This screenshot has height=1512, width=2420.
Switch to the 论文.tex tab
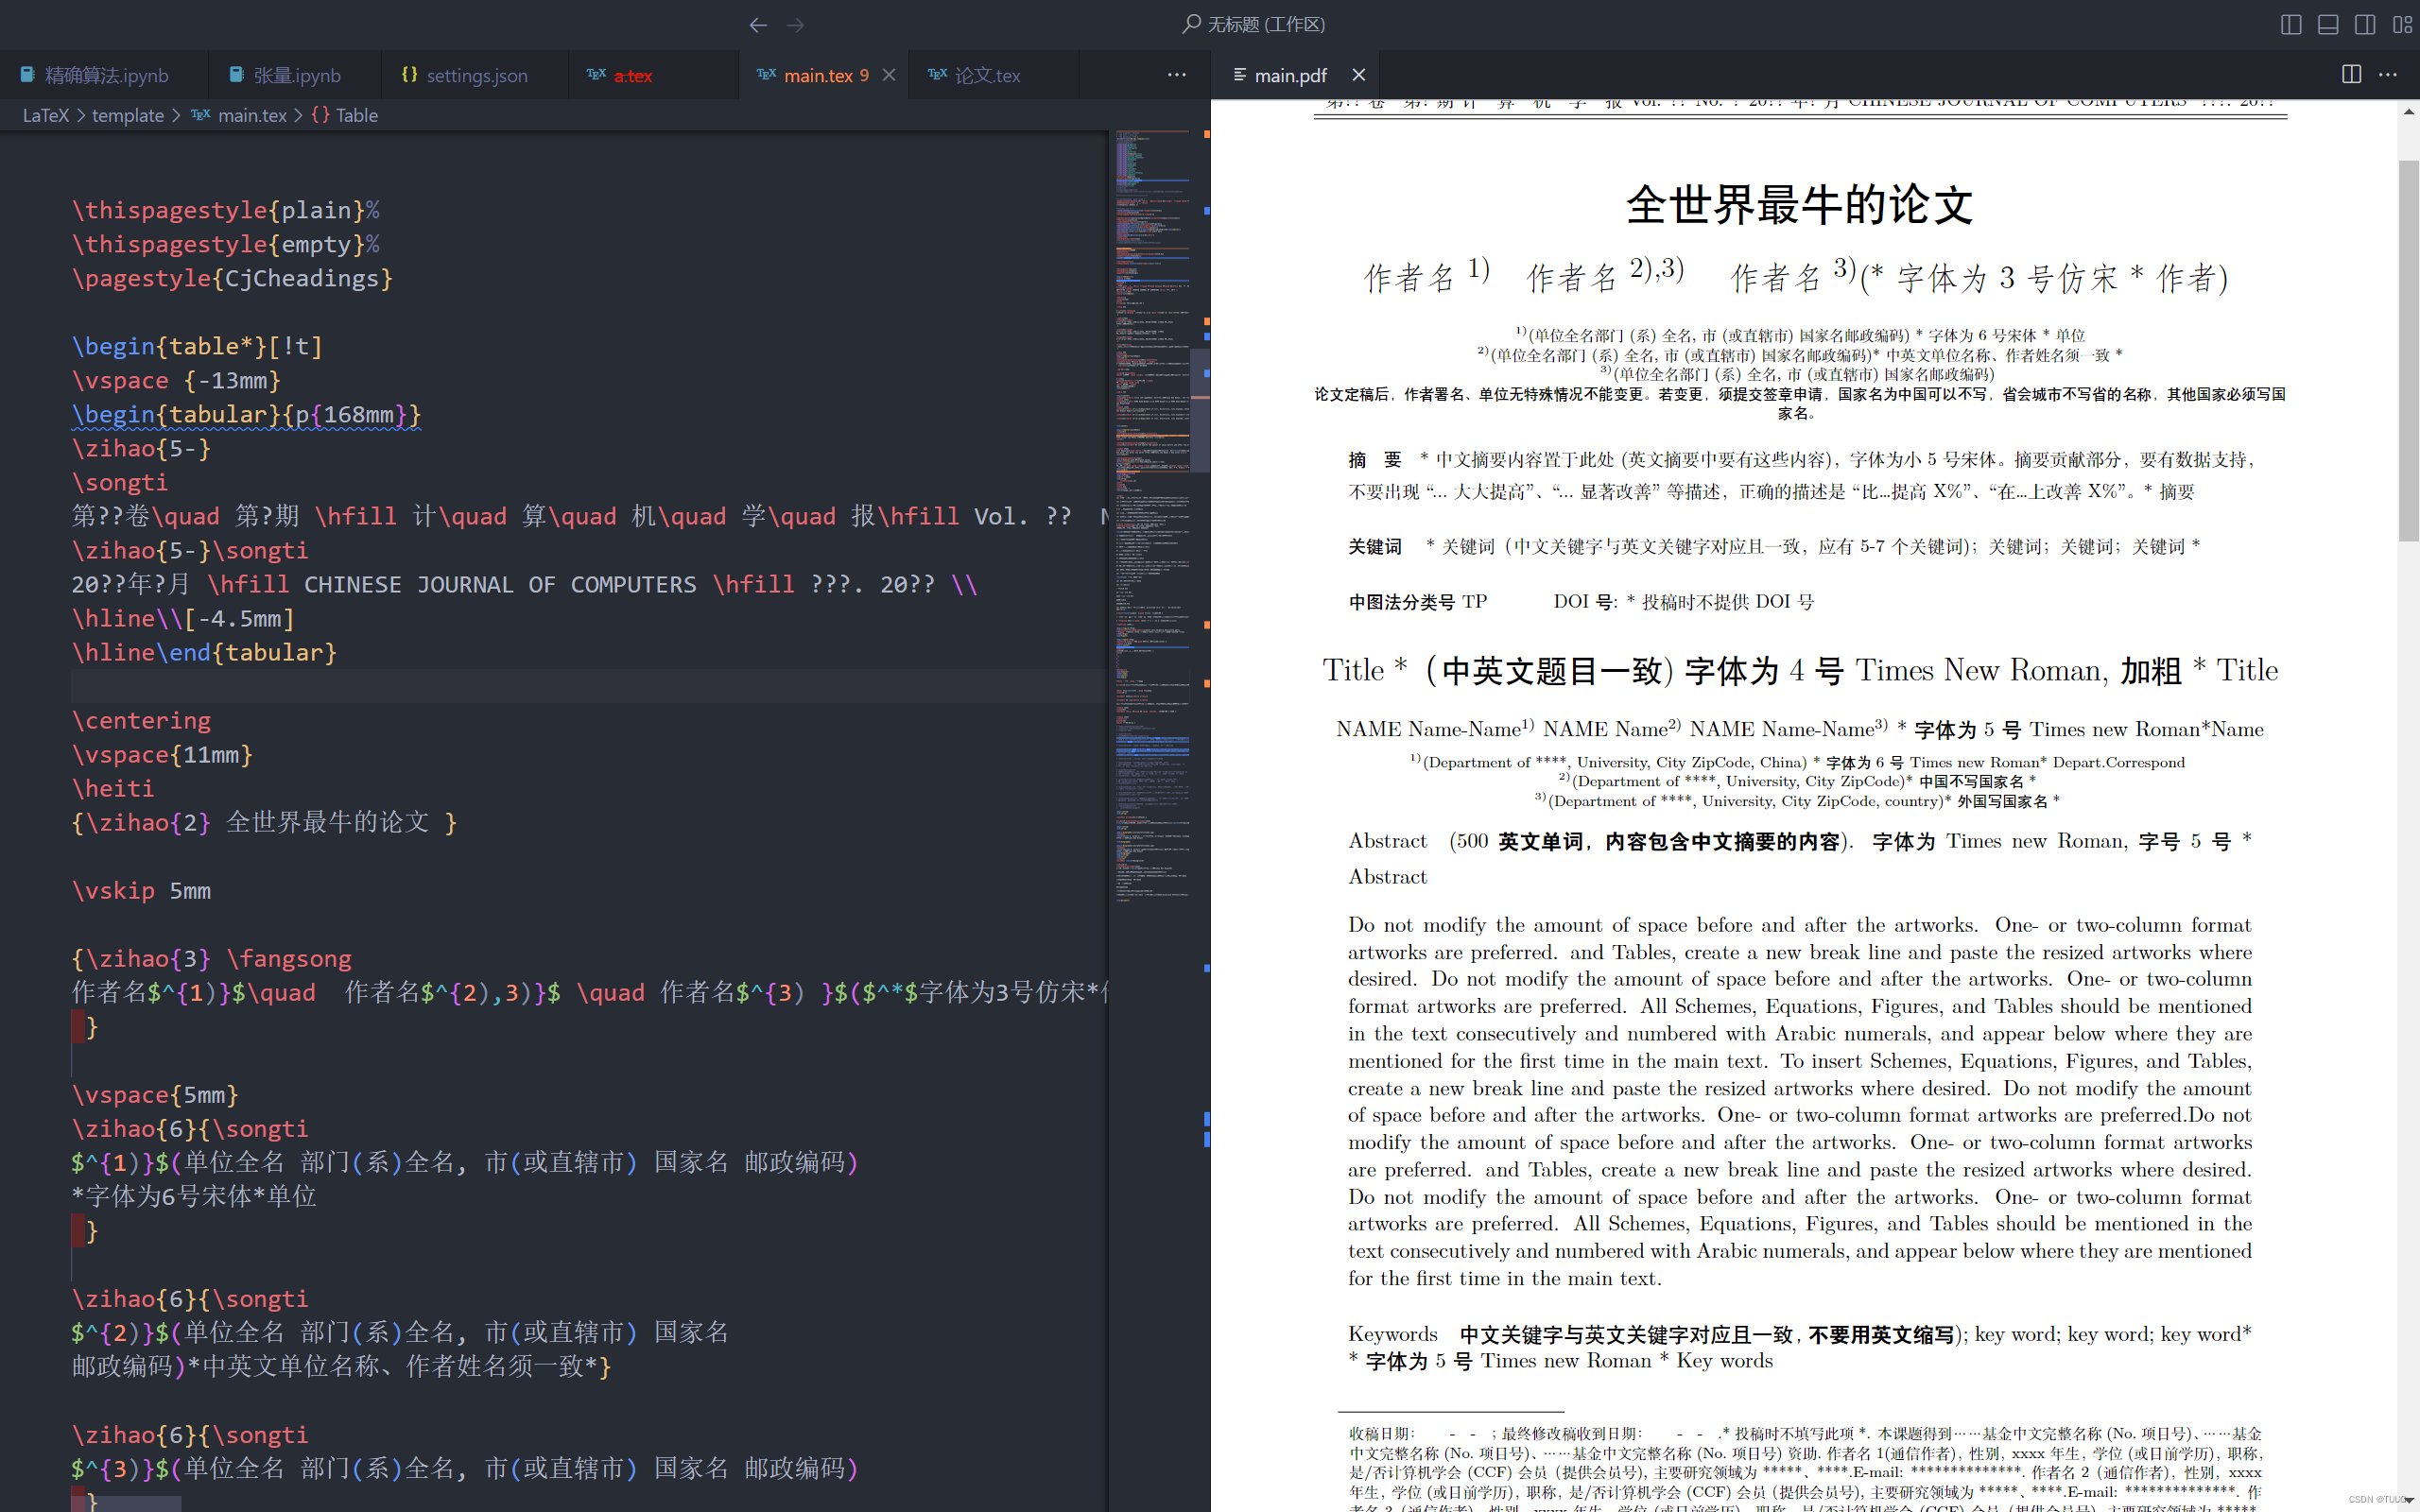click(986, 75)
